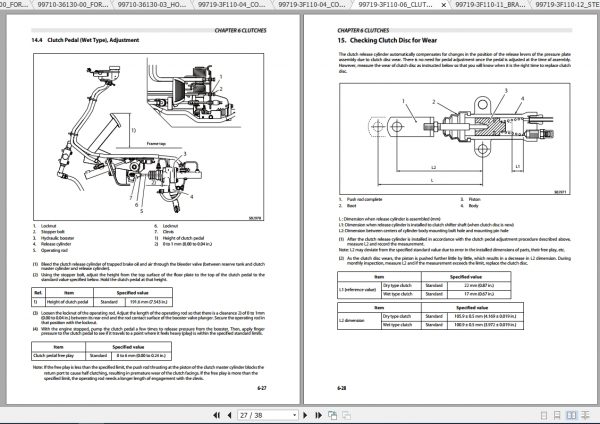Click the page number "6-28" at page bottom
This screenshot has height=424, width=600.
(342, 388)
